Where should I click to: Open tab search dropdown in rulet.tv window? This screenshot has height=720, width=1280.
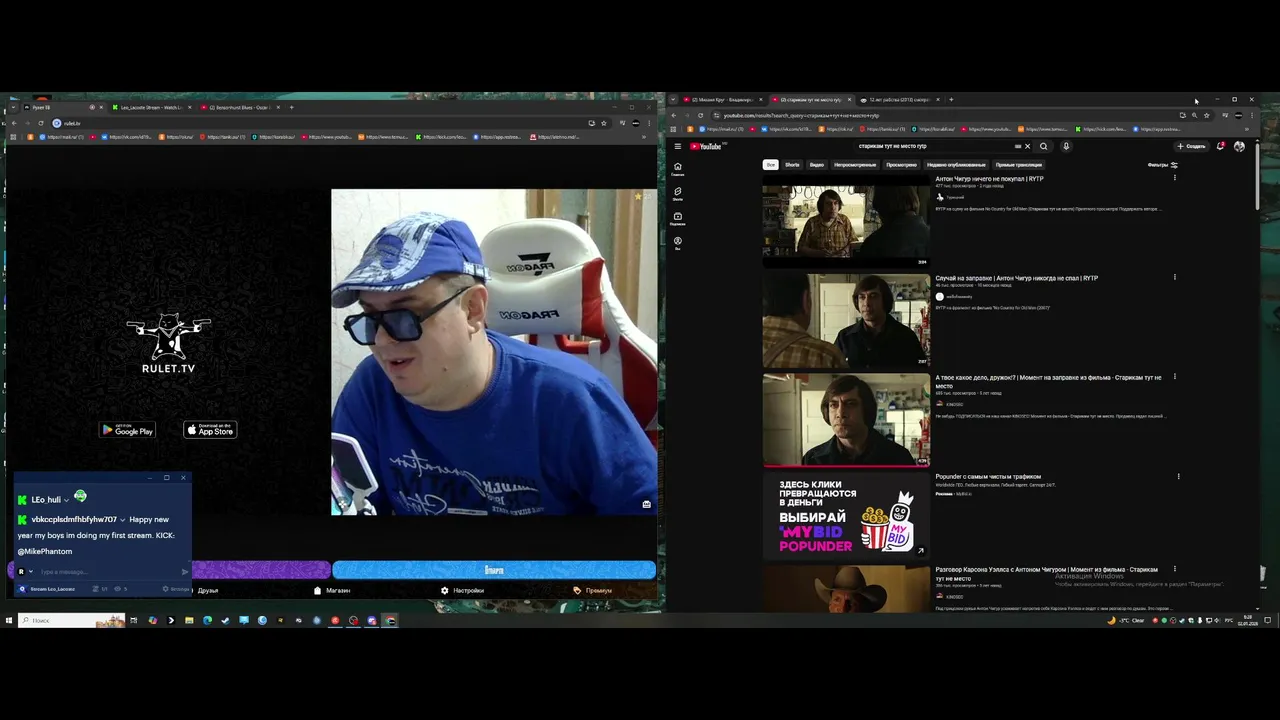[12, 107]
